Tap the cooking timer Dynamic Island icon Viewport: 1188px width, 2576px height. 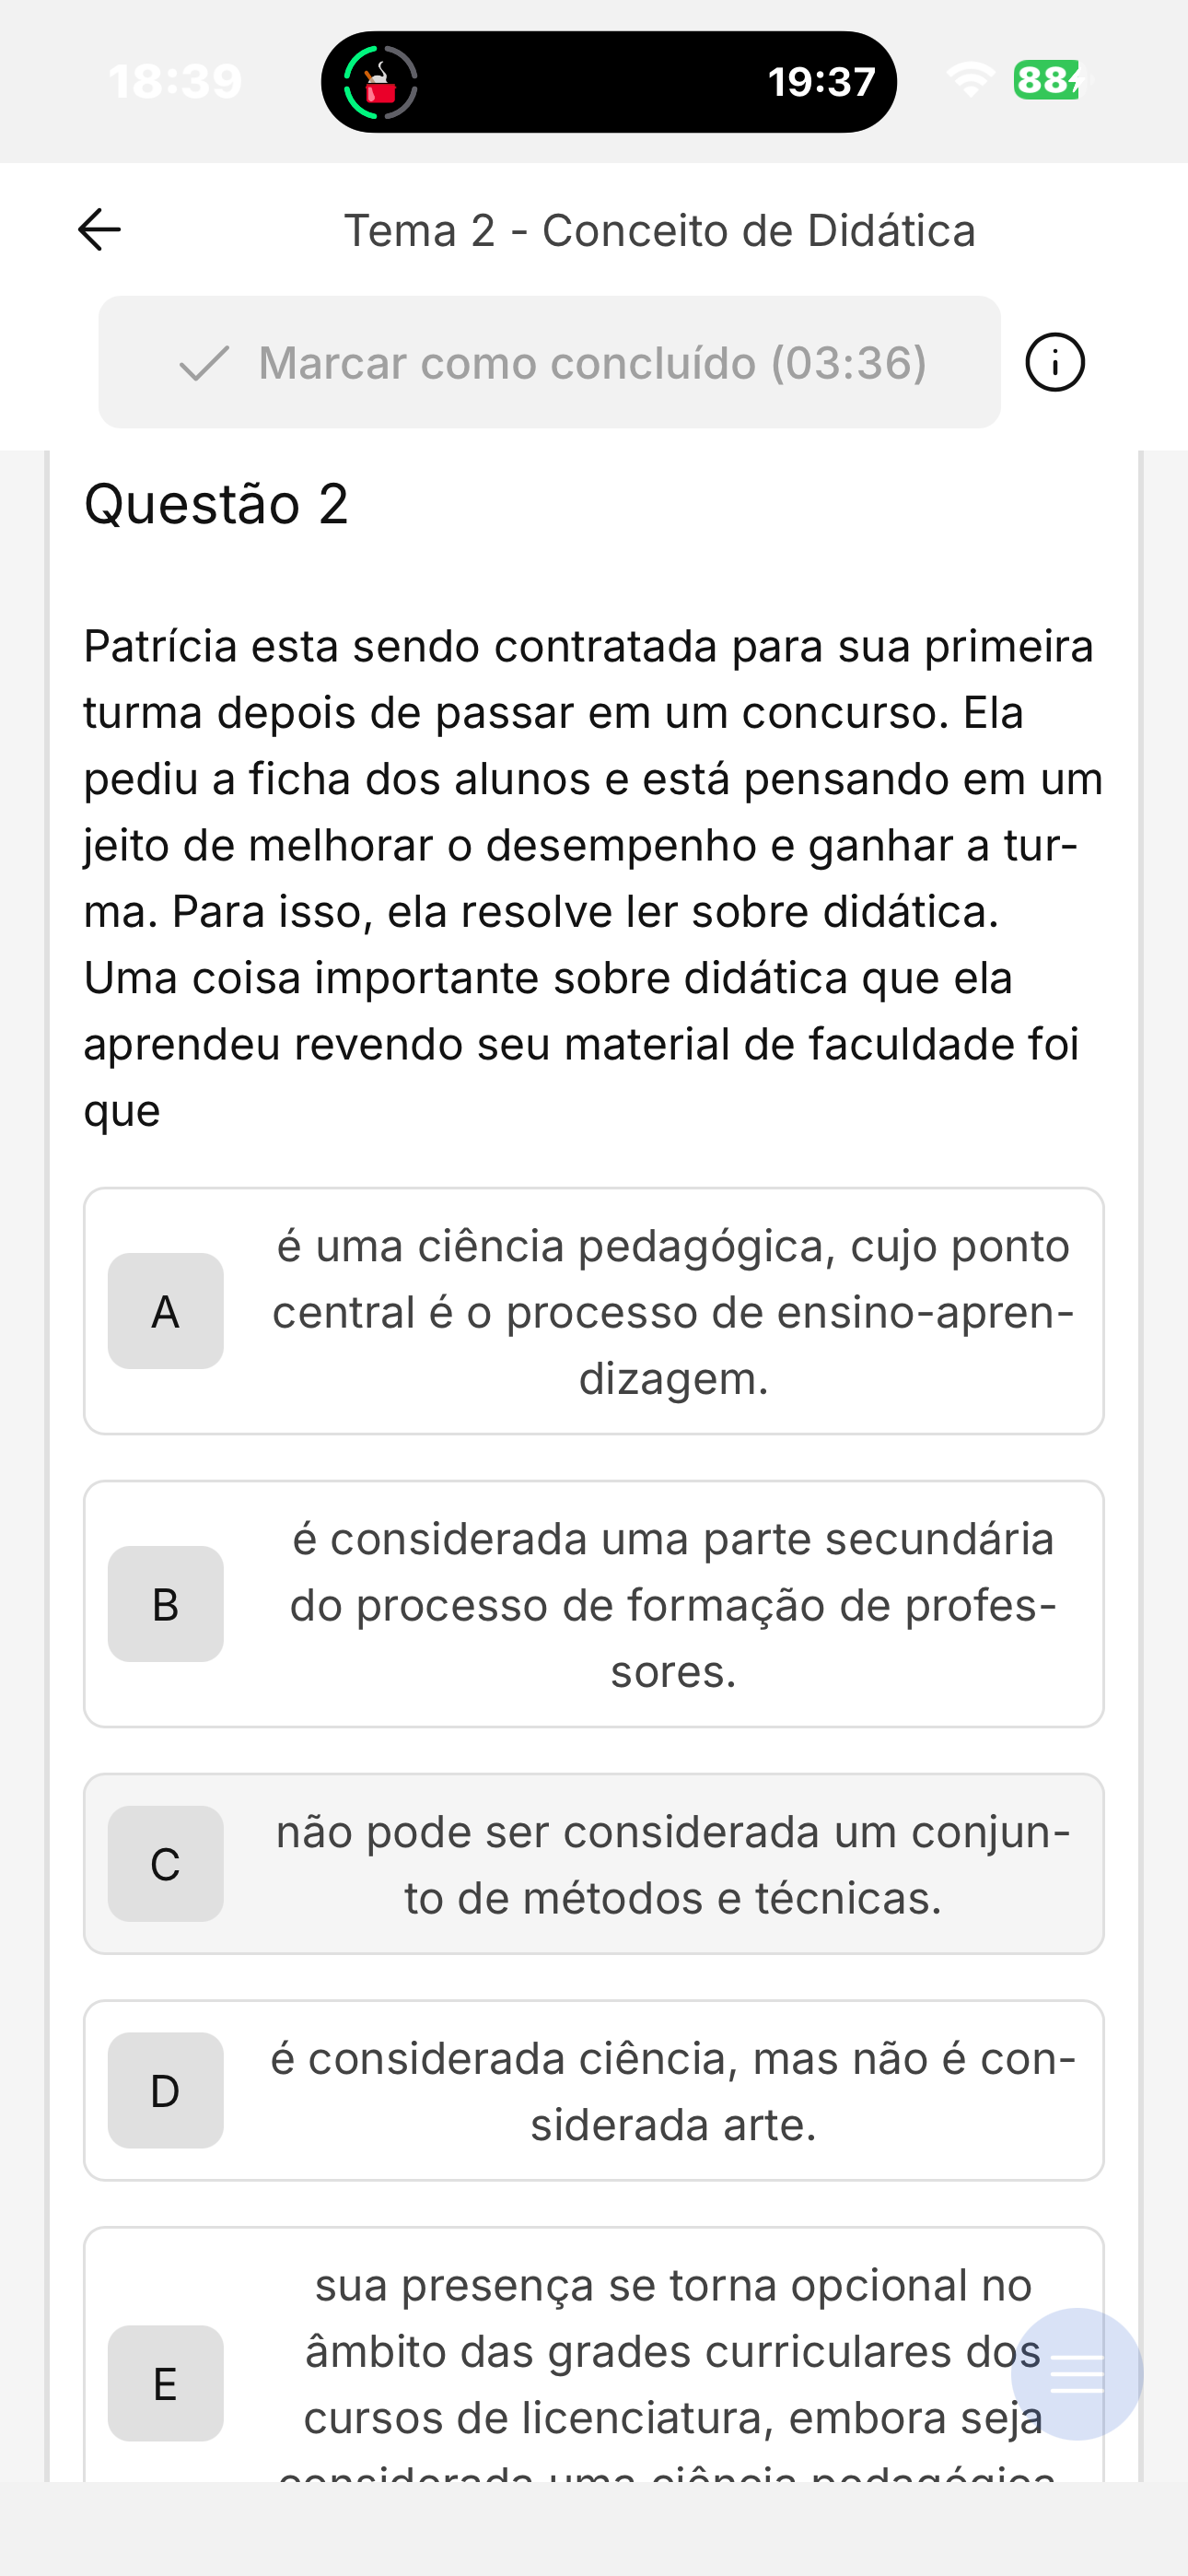tap(380, 82)
